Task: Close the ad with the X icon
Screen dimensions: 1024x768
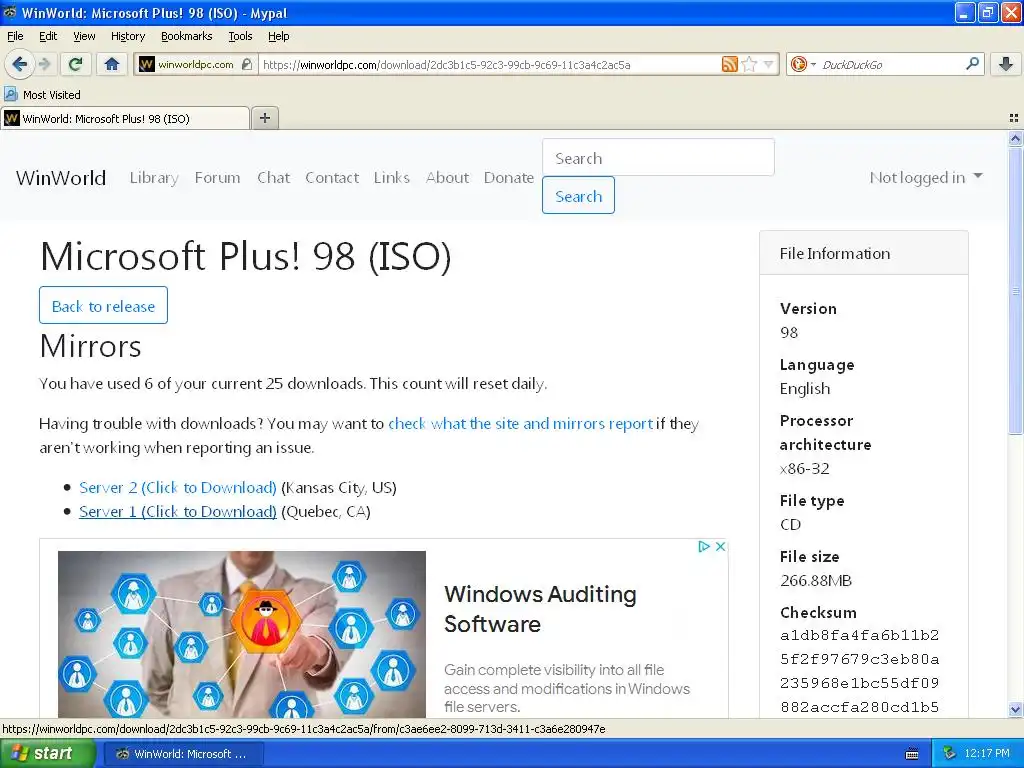Action: [720, 546]
